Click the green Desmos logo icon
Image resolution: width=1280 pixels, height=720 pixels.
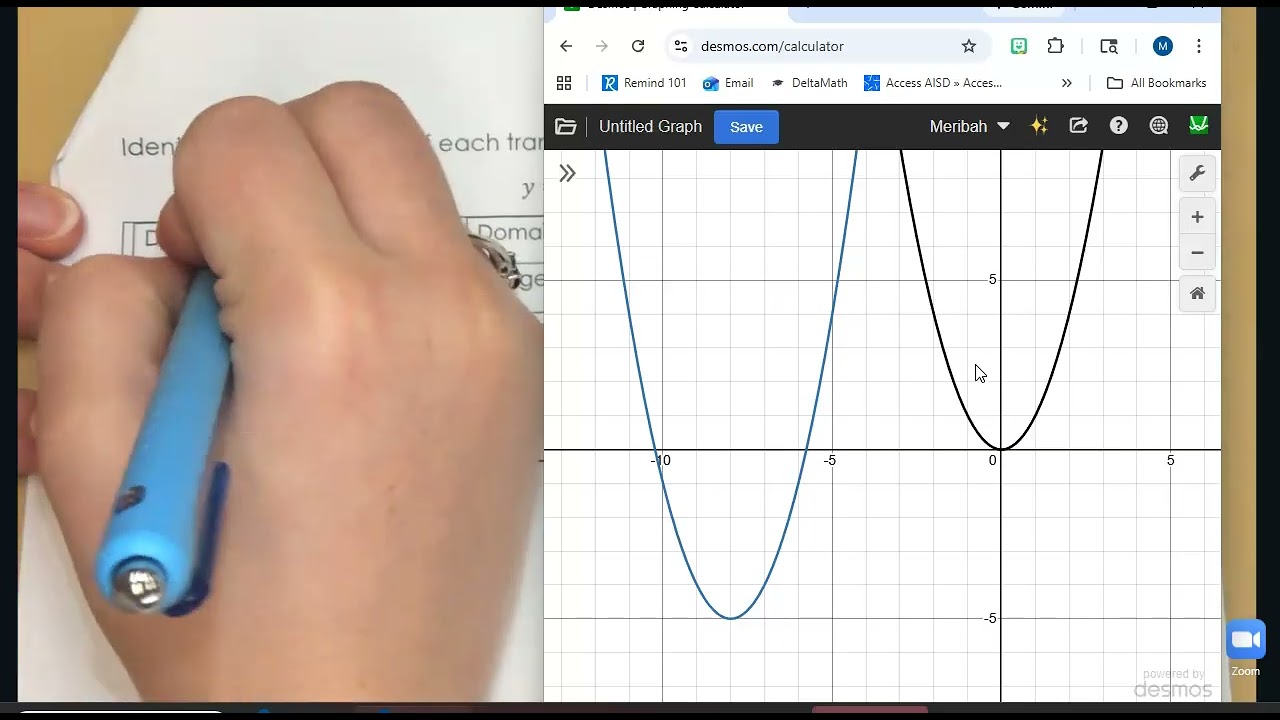1198,125
